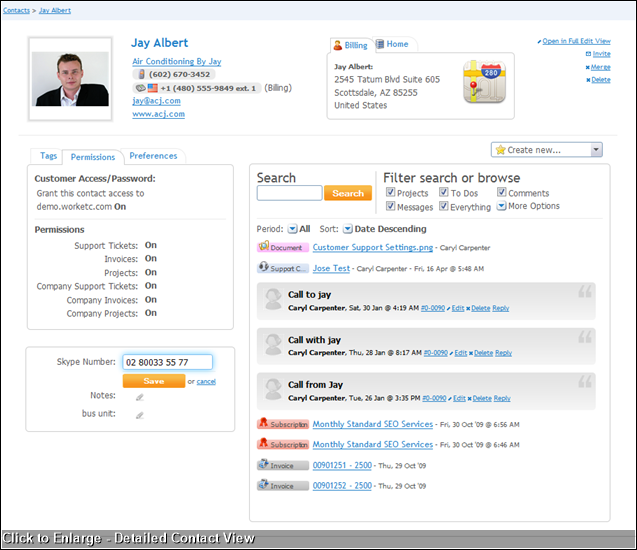Click the pencil icon next to bus unit
Screen dimensions: 637x550
(140, 413)
